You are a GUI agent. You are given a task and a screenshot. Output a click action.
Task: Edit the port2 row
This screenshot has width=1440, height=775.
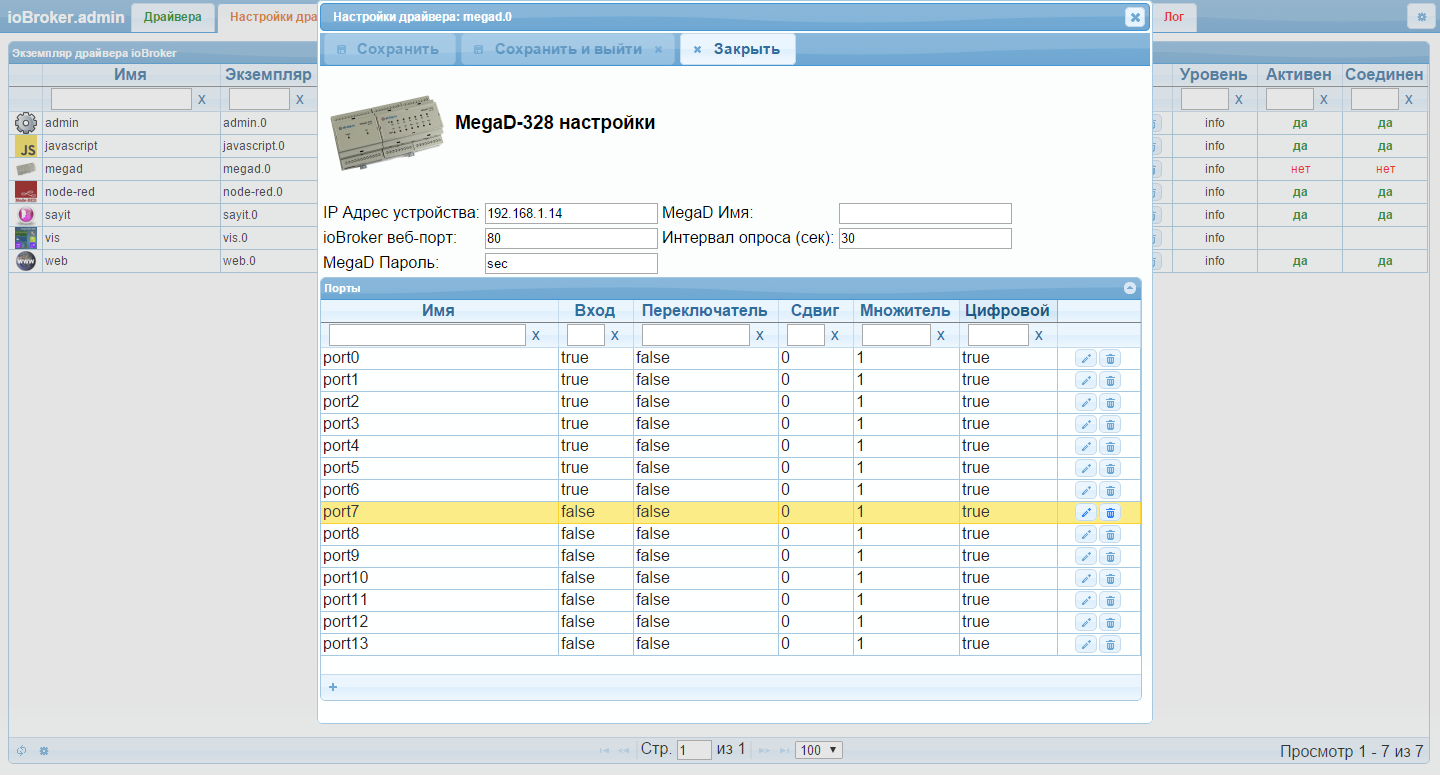click(1086, 402)
